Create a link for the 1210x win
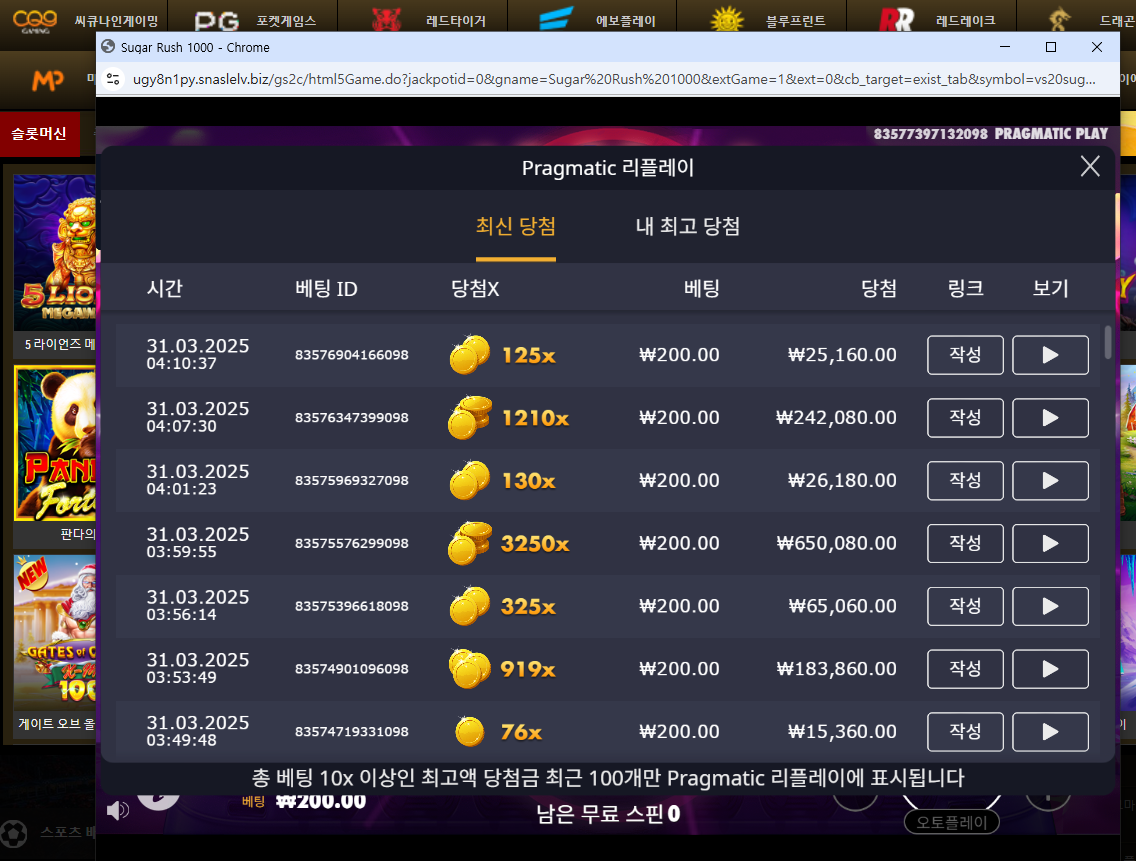This screenshot has height=861, width=1136. 965,418
